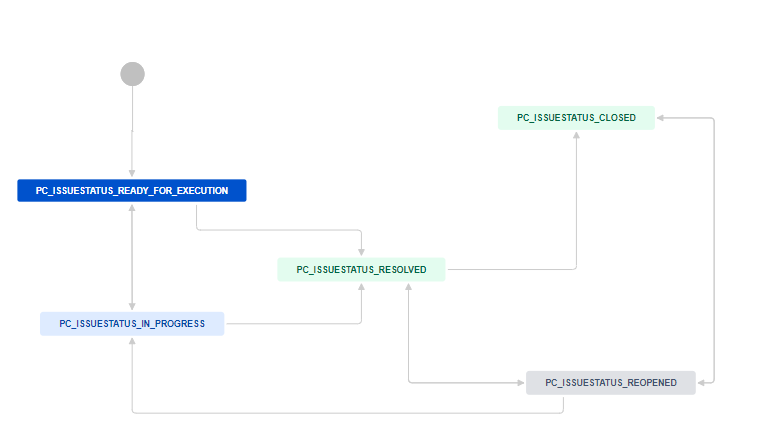Screen dimensions: 760x442
Task: Click the arrowhead entering Closed from the right
Action: click(x=661, y=118)
